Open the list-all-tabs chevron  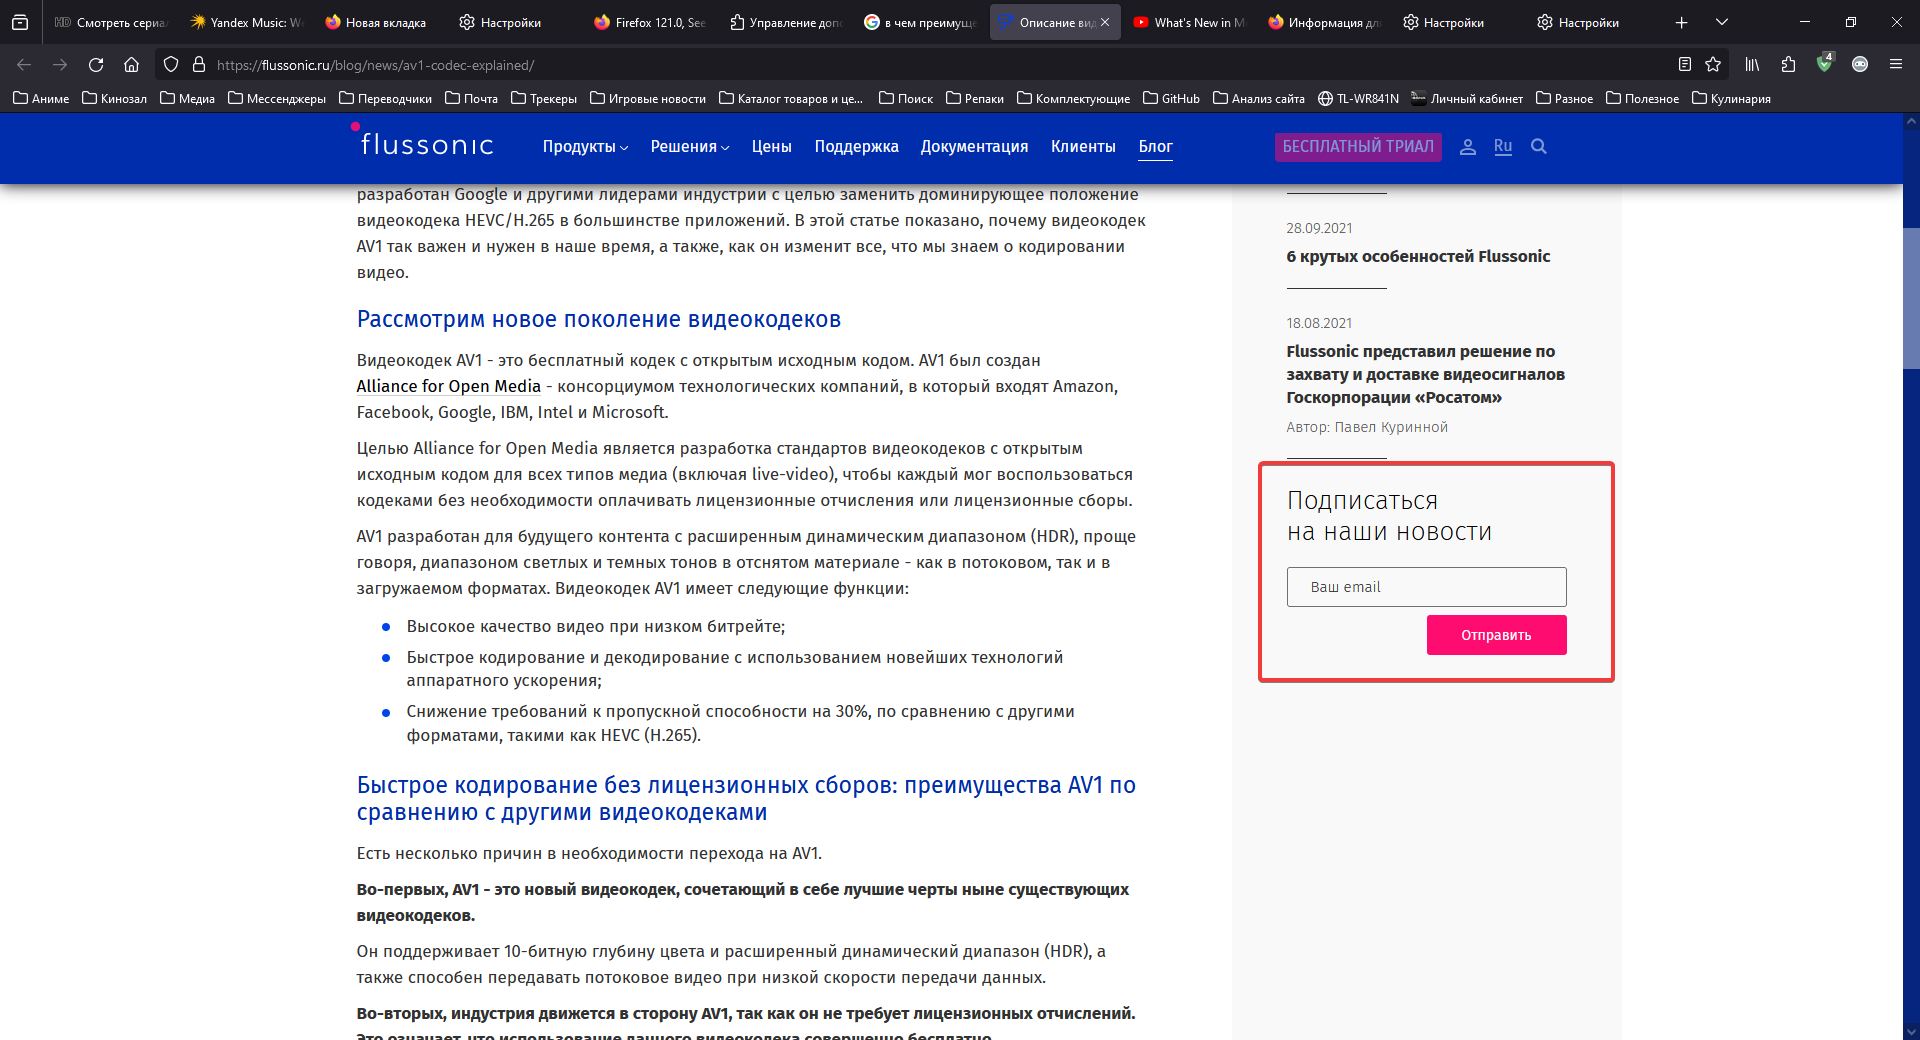pyautogui.click(x=1722, y=21)
